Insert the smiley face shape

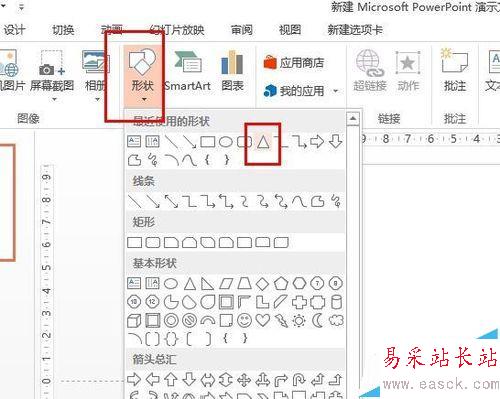244,321
